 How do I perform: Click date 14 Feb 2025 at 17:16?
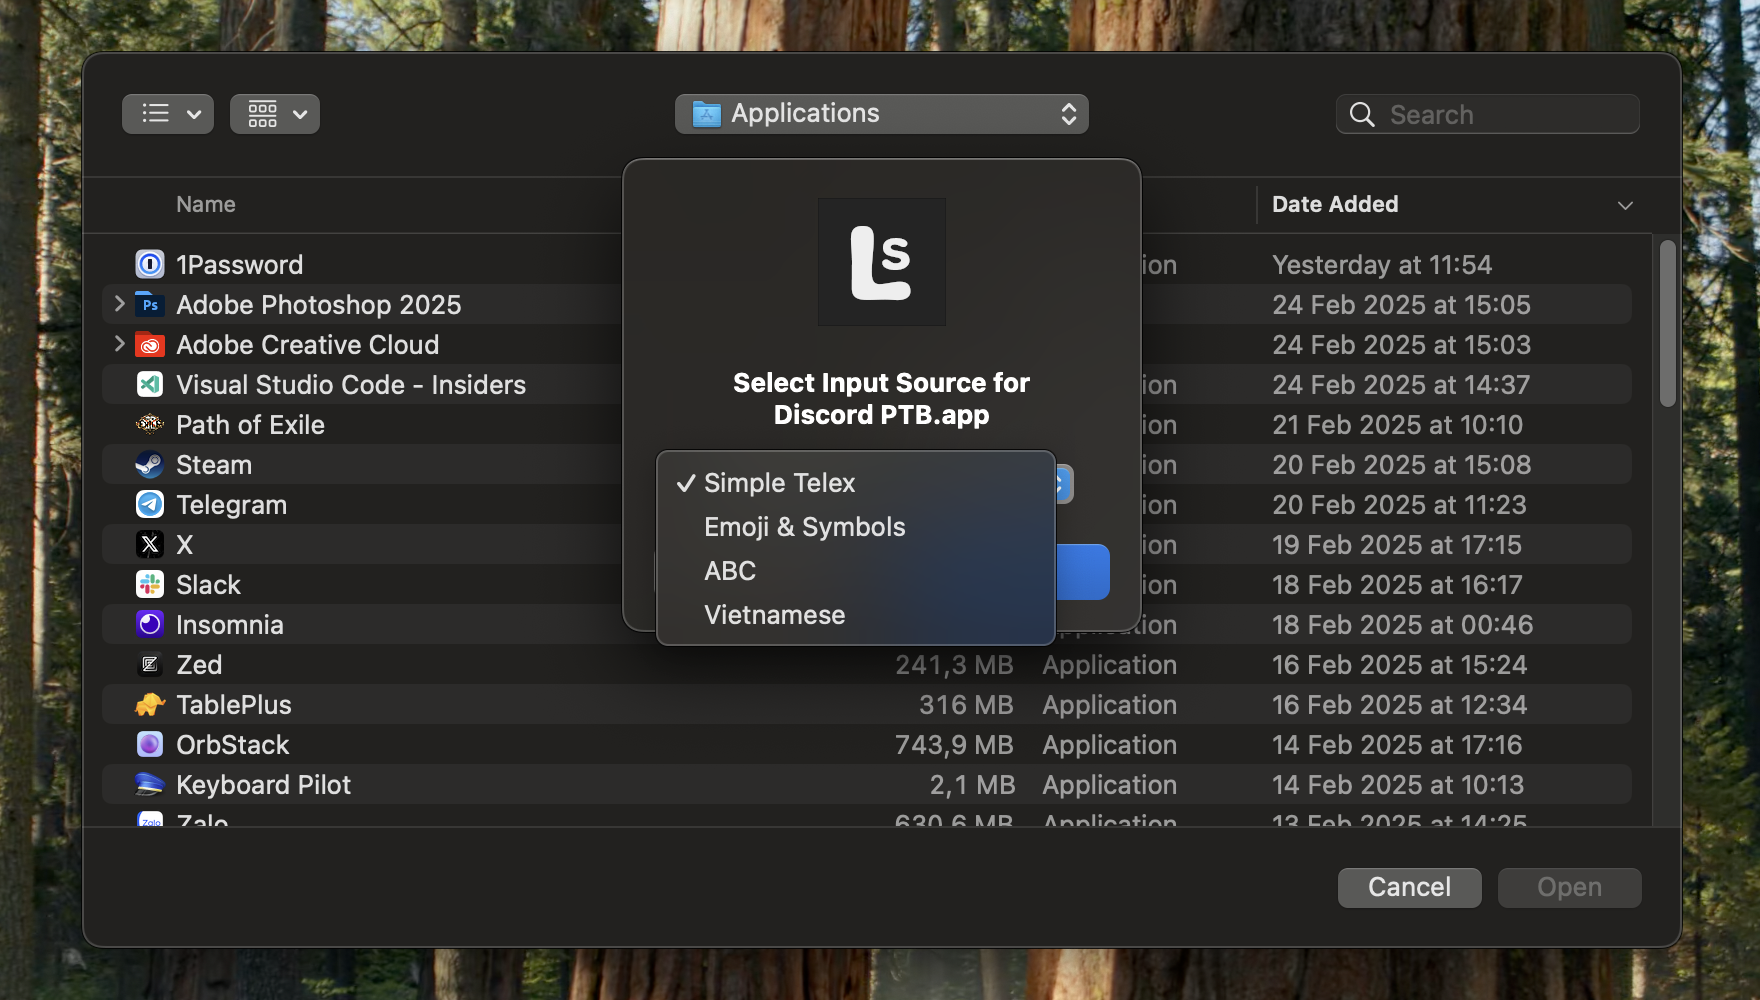[1397, 745]
